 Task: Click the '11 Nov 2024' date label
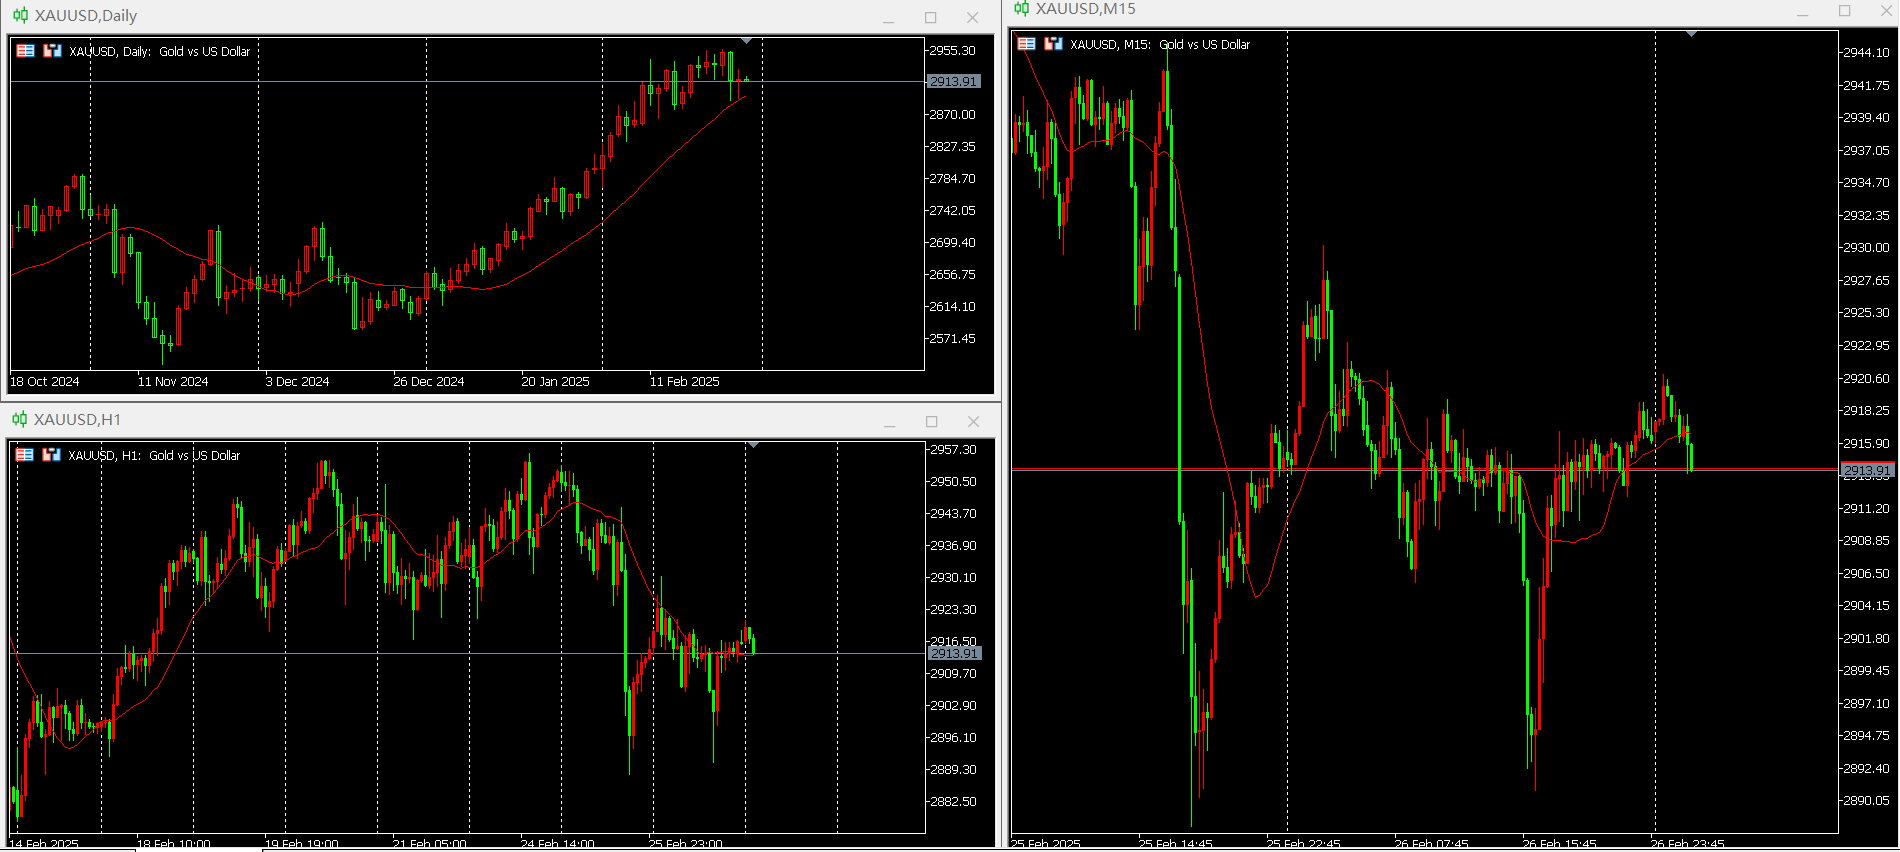pyautogui.click(x=173, y=381)
